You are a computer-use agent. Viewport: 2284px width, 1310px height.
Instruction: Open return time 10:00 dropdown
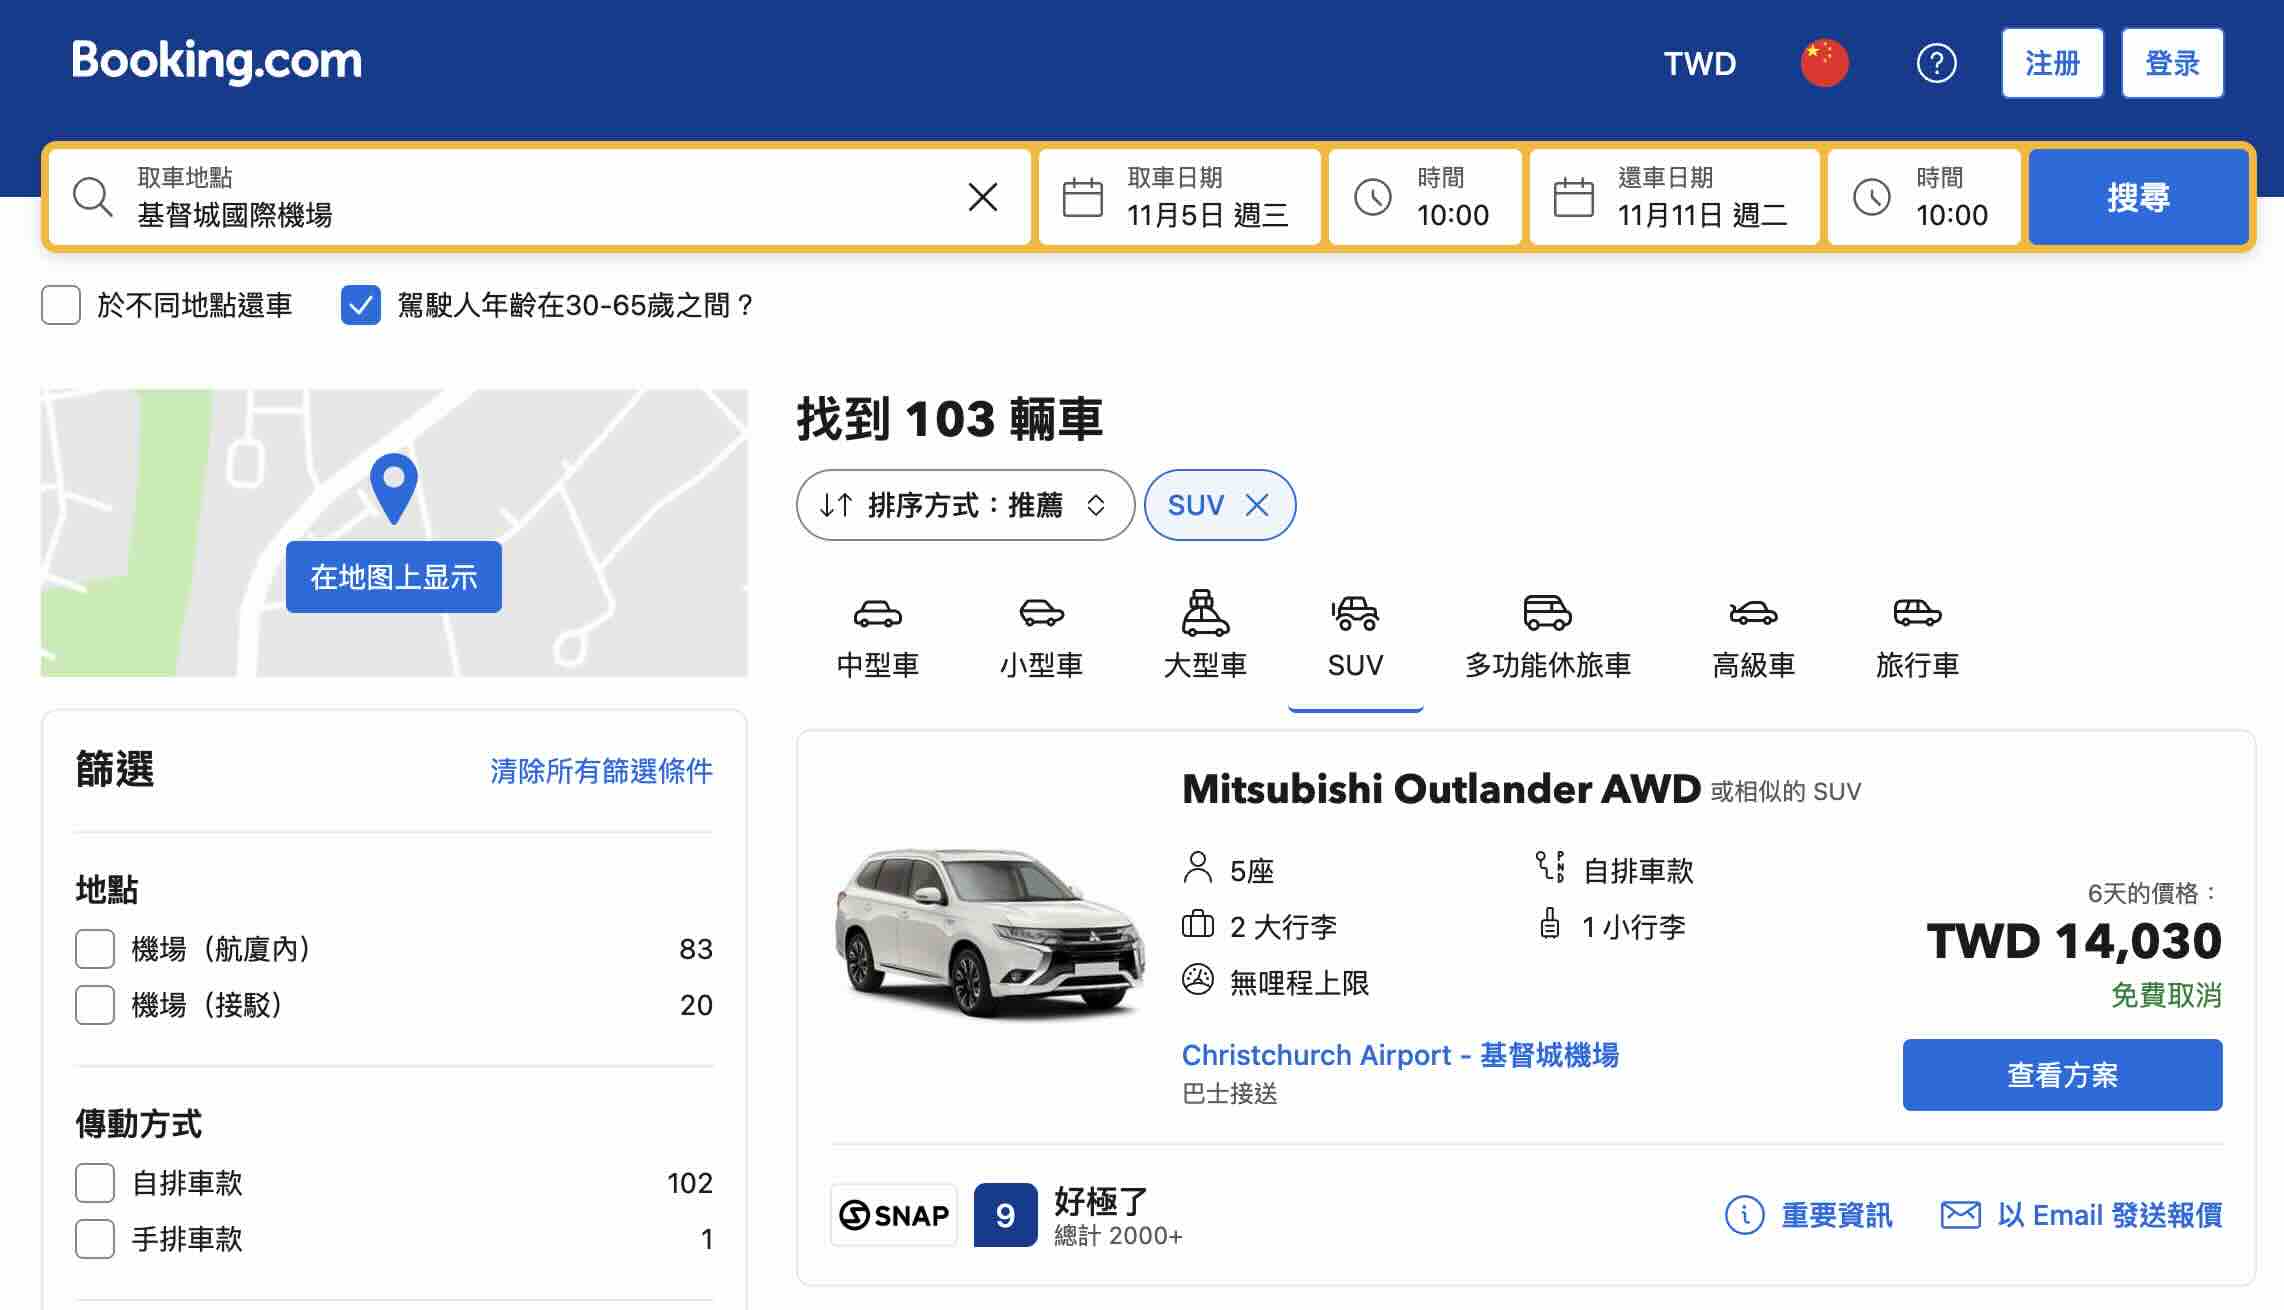pos(1924,197)
